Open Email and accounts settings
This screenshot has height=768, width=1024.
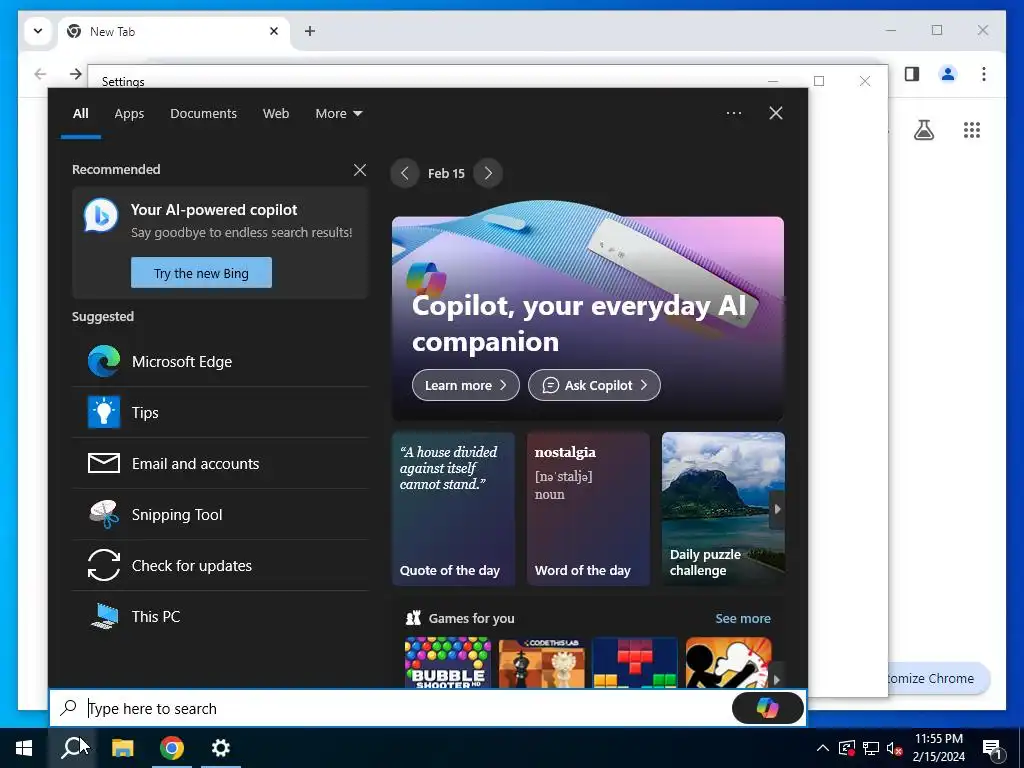click(220, 464)
